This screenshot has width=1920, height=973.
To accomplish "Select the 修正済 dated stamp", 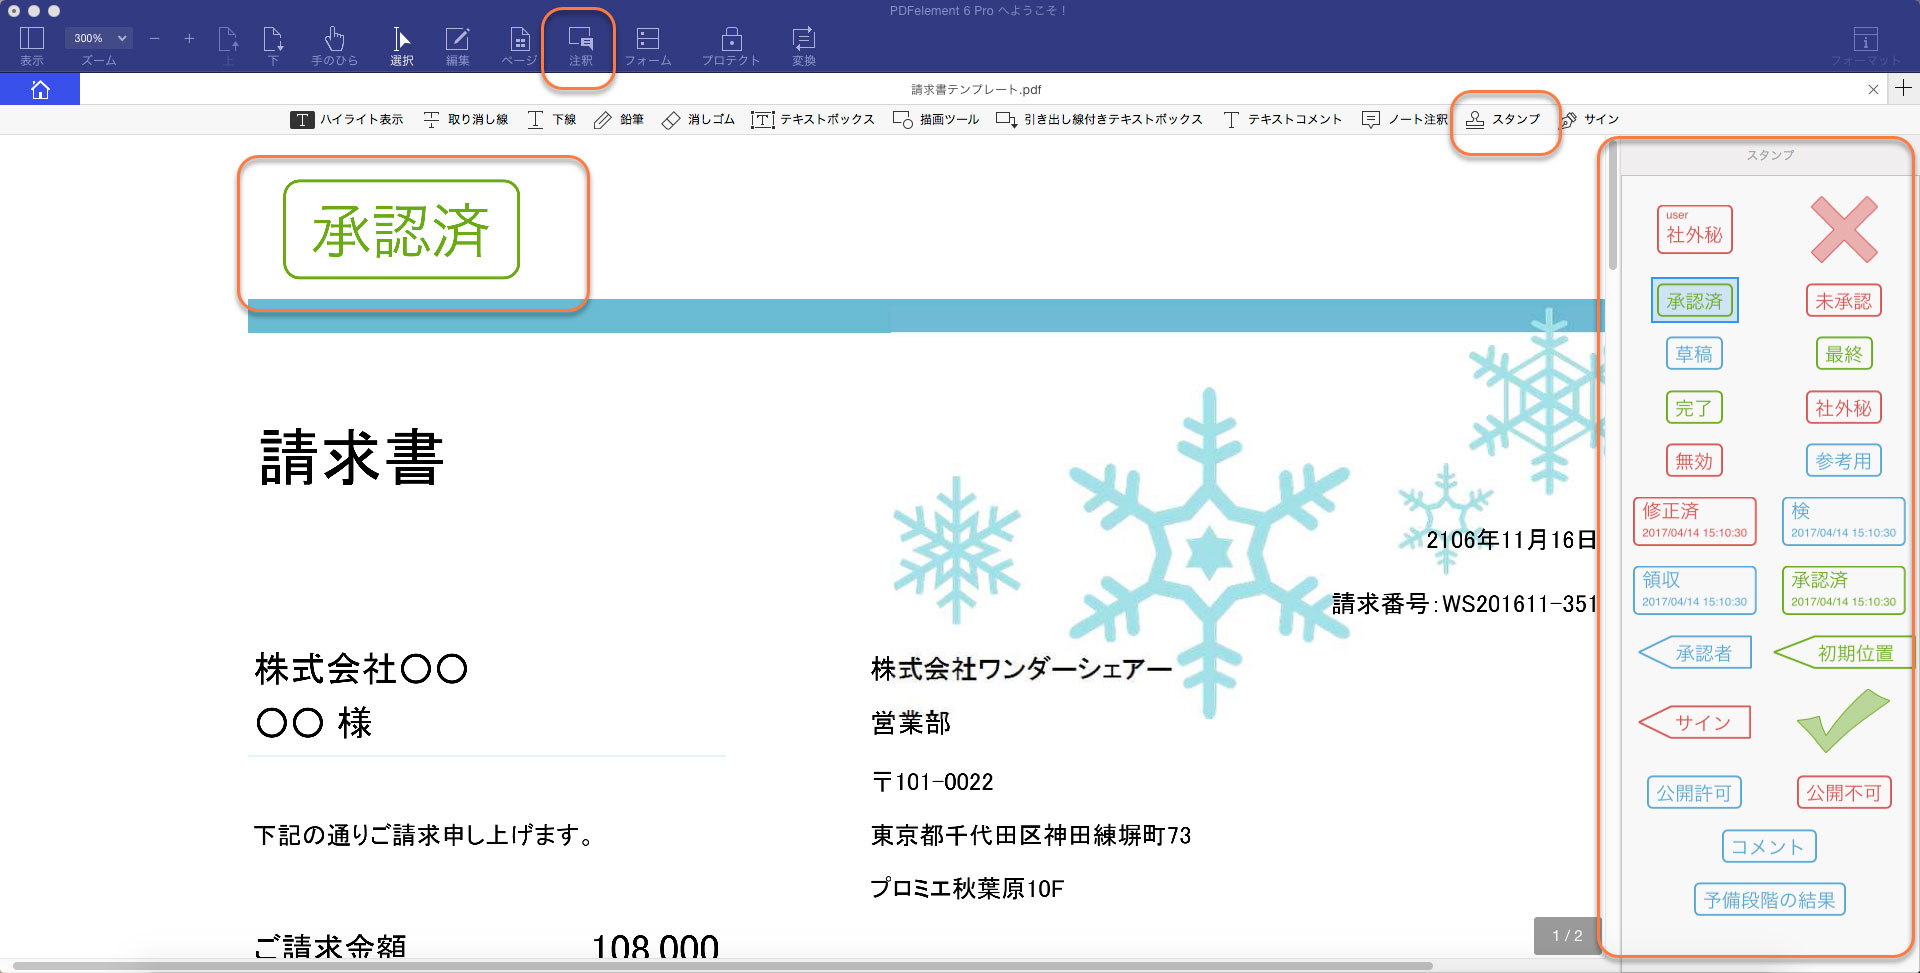I will [x=1694, y=521].
